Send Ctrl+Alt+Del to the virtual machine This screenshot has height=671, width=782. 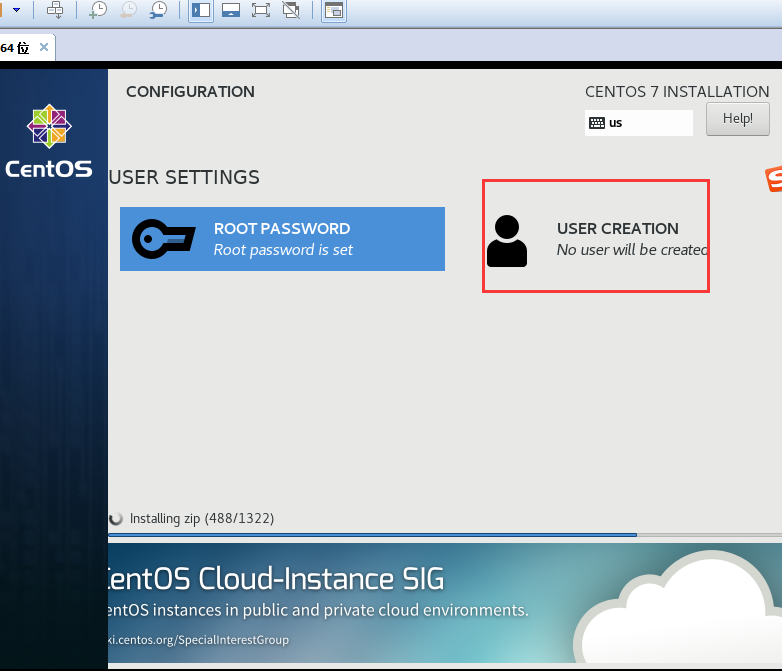pos(55,10)
